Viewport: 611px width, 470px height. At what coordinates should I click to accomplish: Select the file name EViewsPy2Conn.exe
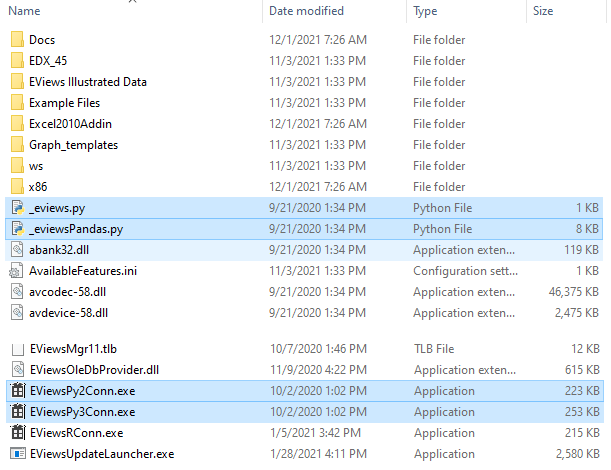(83, 391)
